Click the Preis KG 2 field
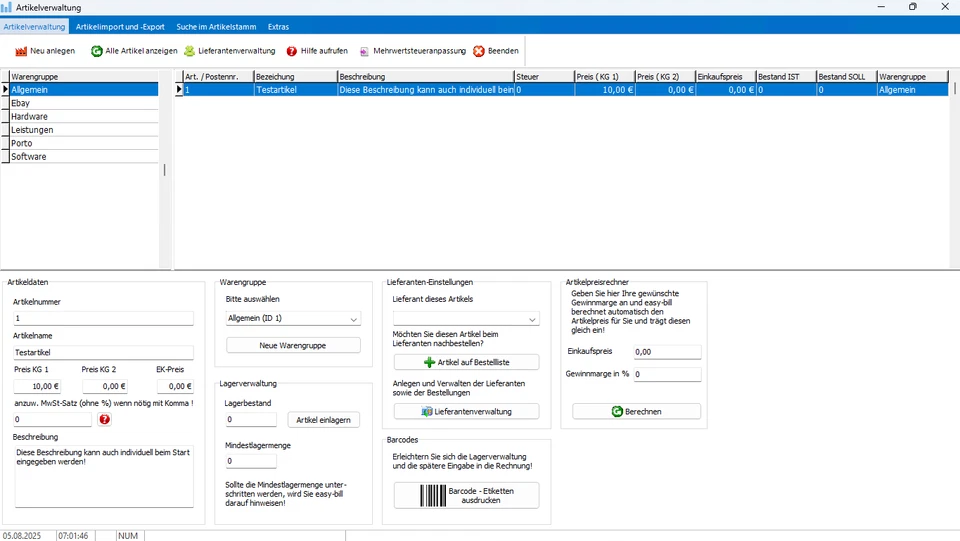Viewport: 960px width, 541px height. (105, 386)
